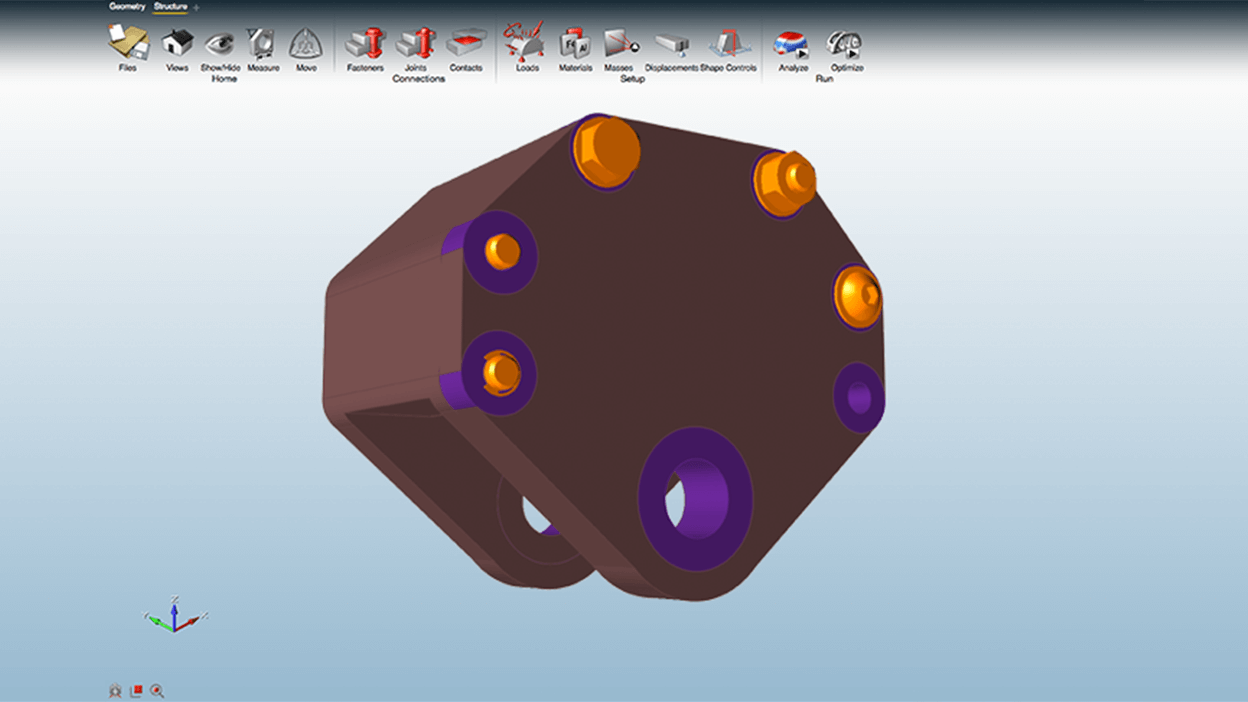Start optimization with the Optimize button
This screenshot has height=702, width=1248.
pyautogui.click(x=838, y=40)
